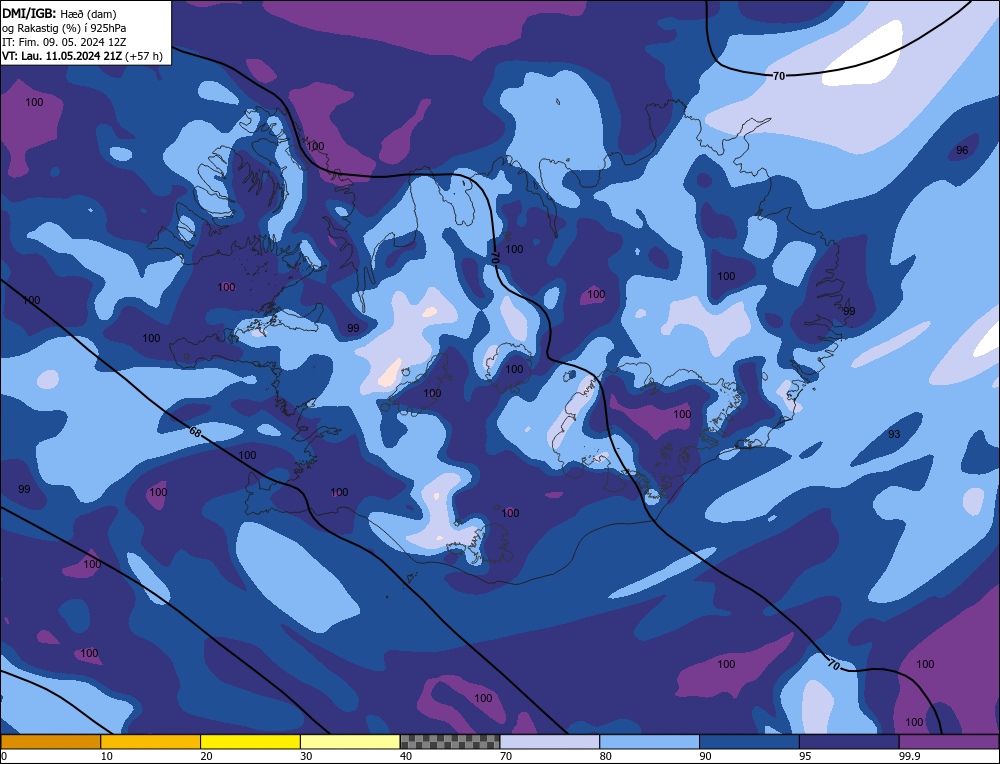
Task: Click the title line 'DMI/IGB: Hæð (dam)'
Action: point(59,13)
